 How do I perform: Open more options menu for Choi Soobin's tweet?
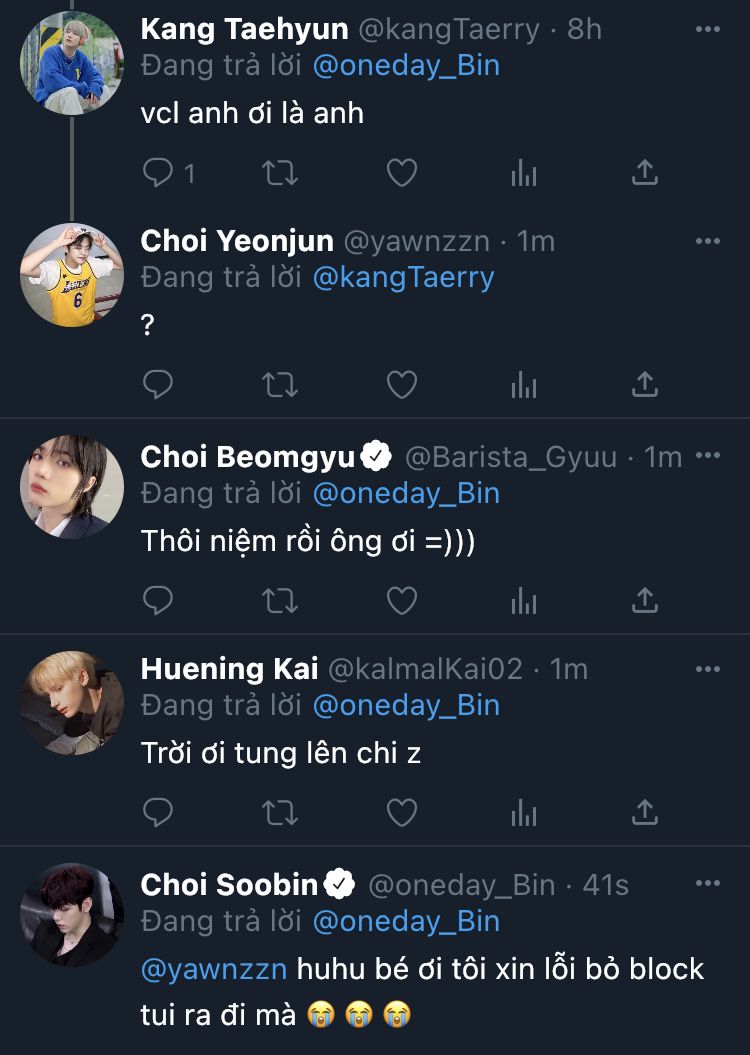coord(707,884)
